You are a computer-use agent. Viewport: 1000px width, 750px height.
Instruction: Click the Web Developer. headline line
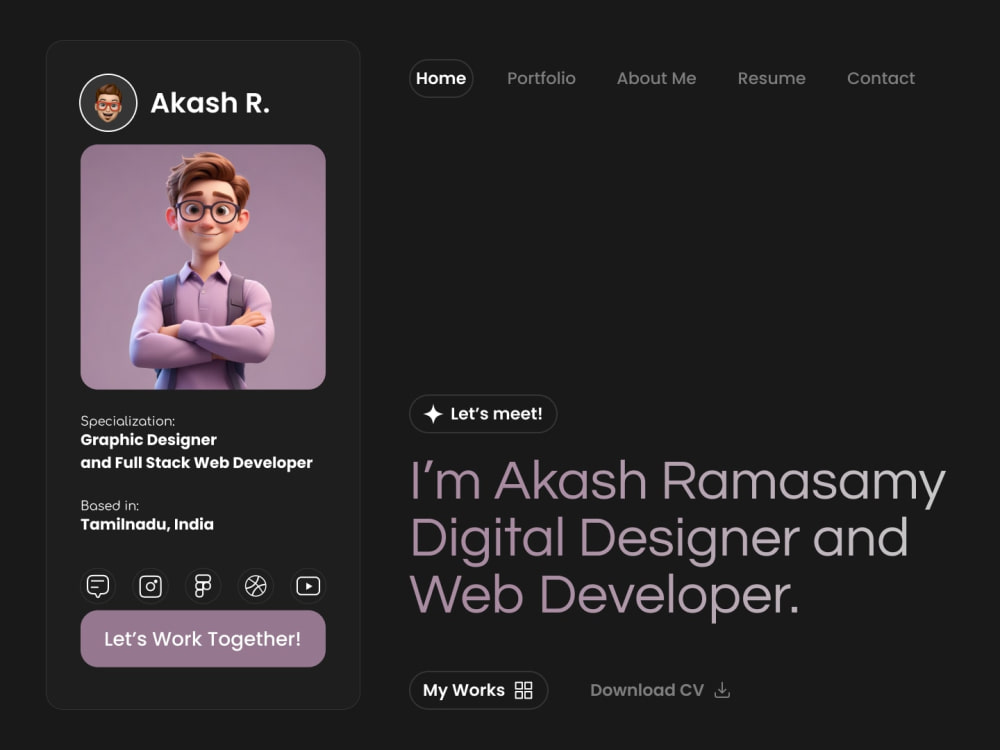(605, 596)
